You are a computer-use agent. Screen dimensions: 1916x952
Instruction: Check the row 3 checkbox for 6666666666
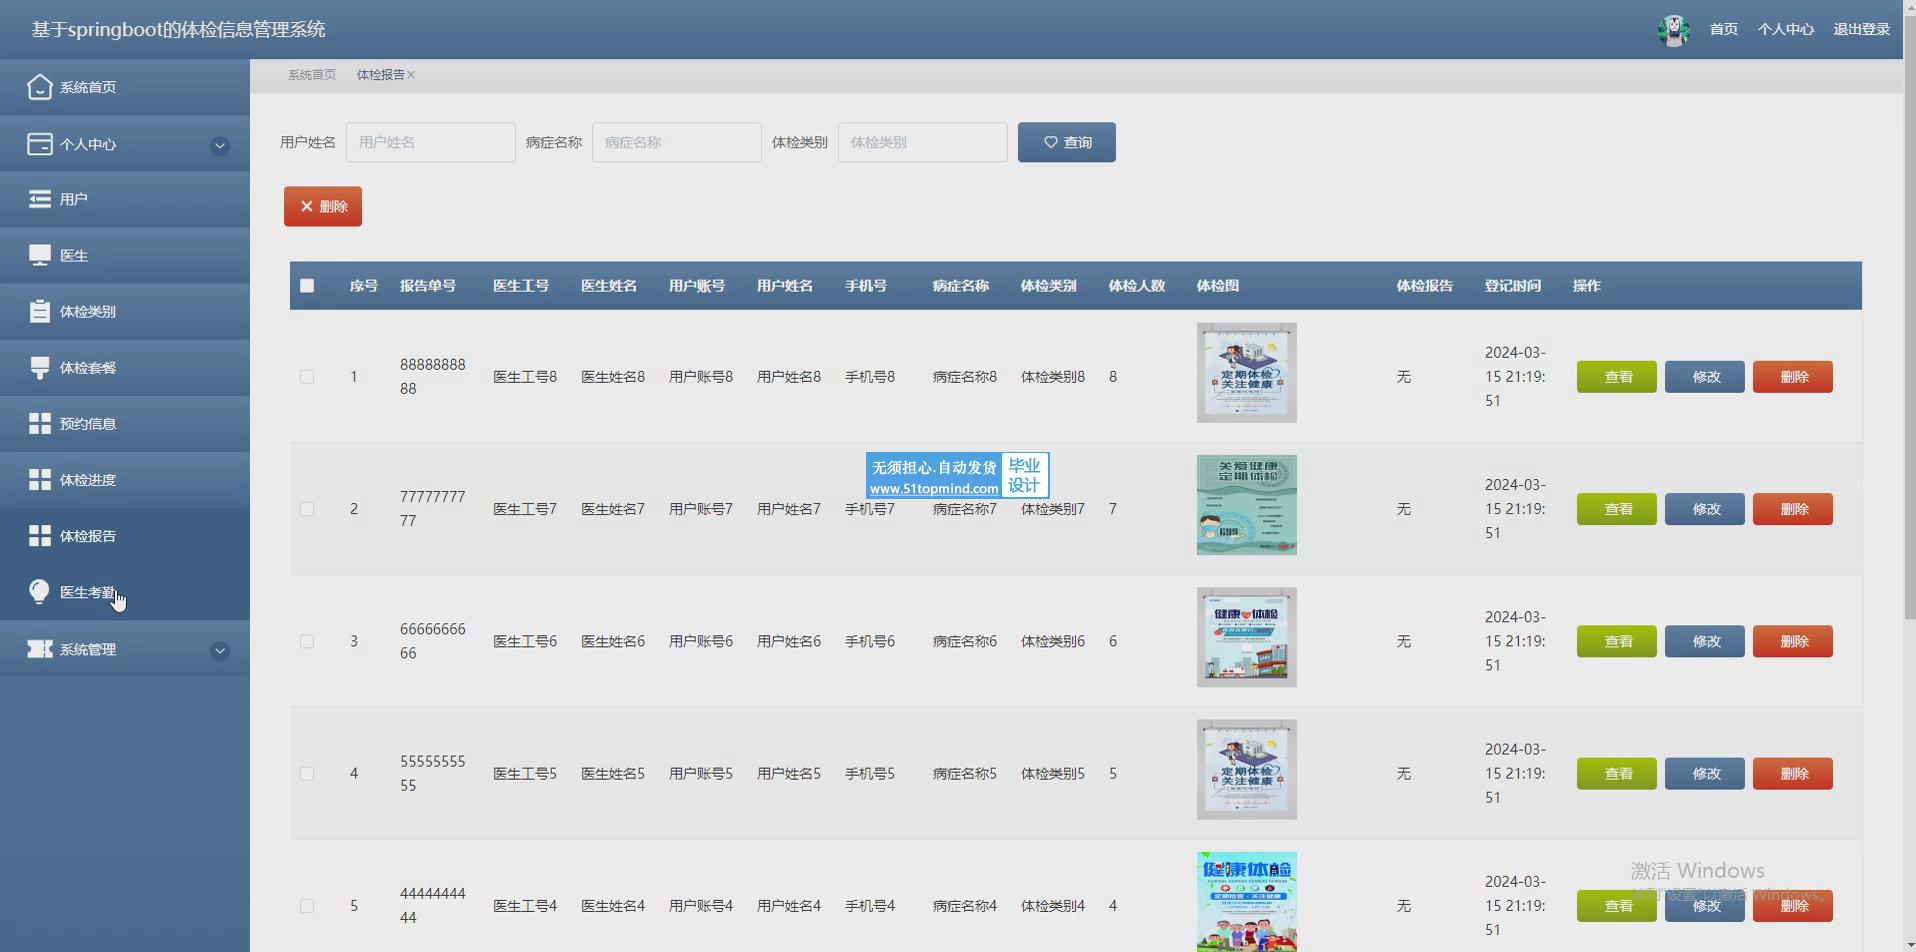point(307,641)
